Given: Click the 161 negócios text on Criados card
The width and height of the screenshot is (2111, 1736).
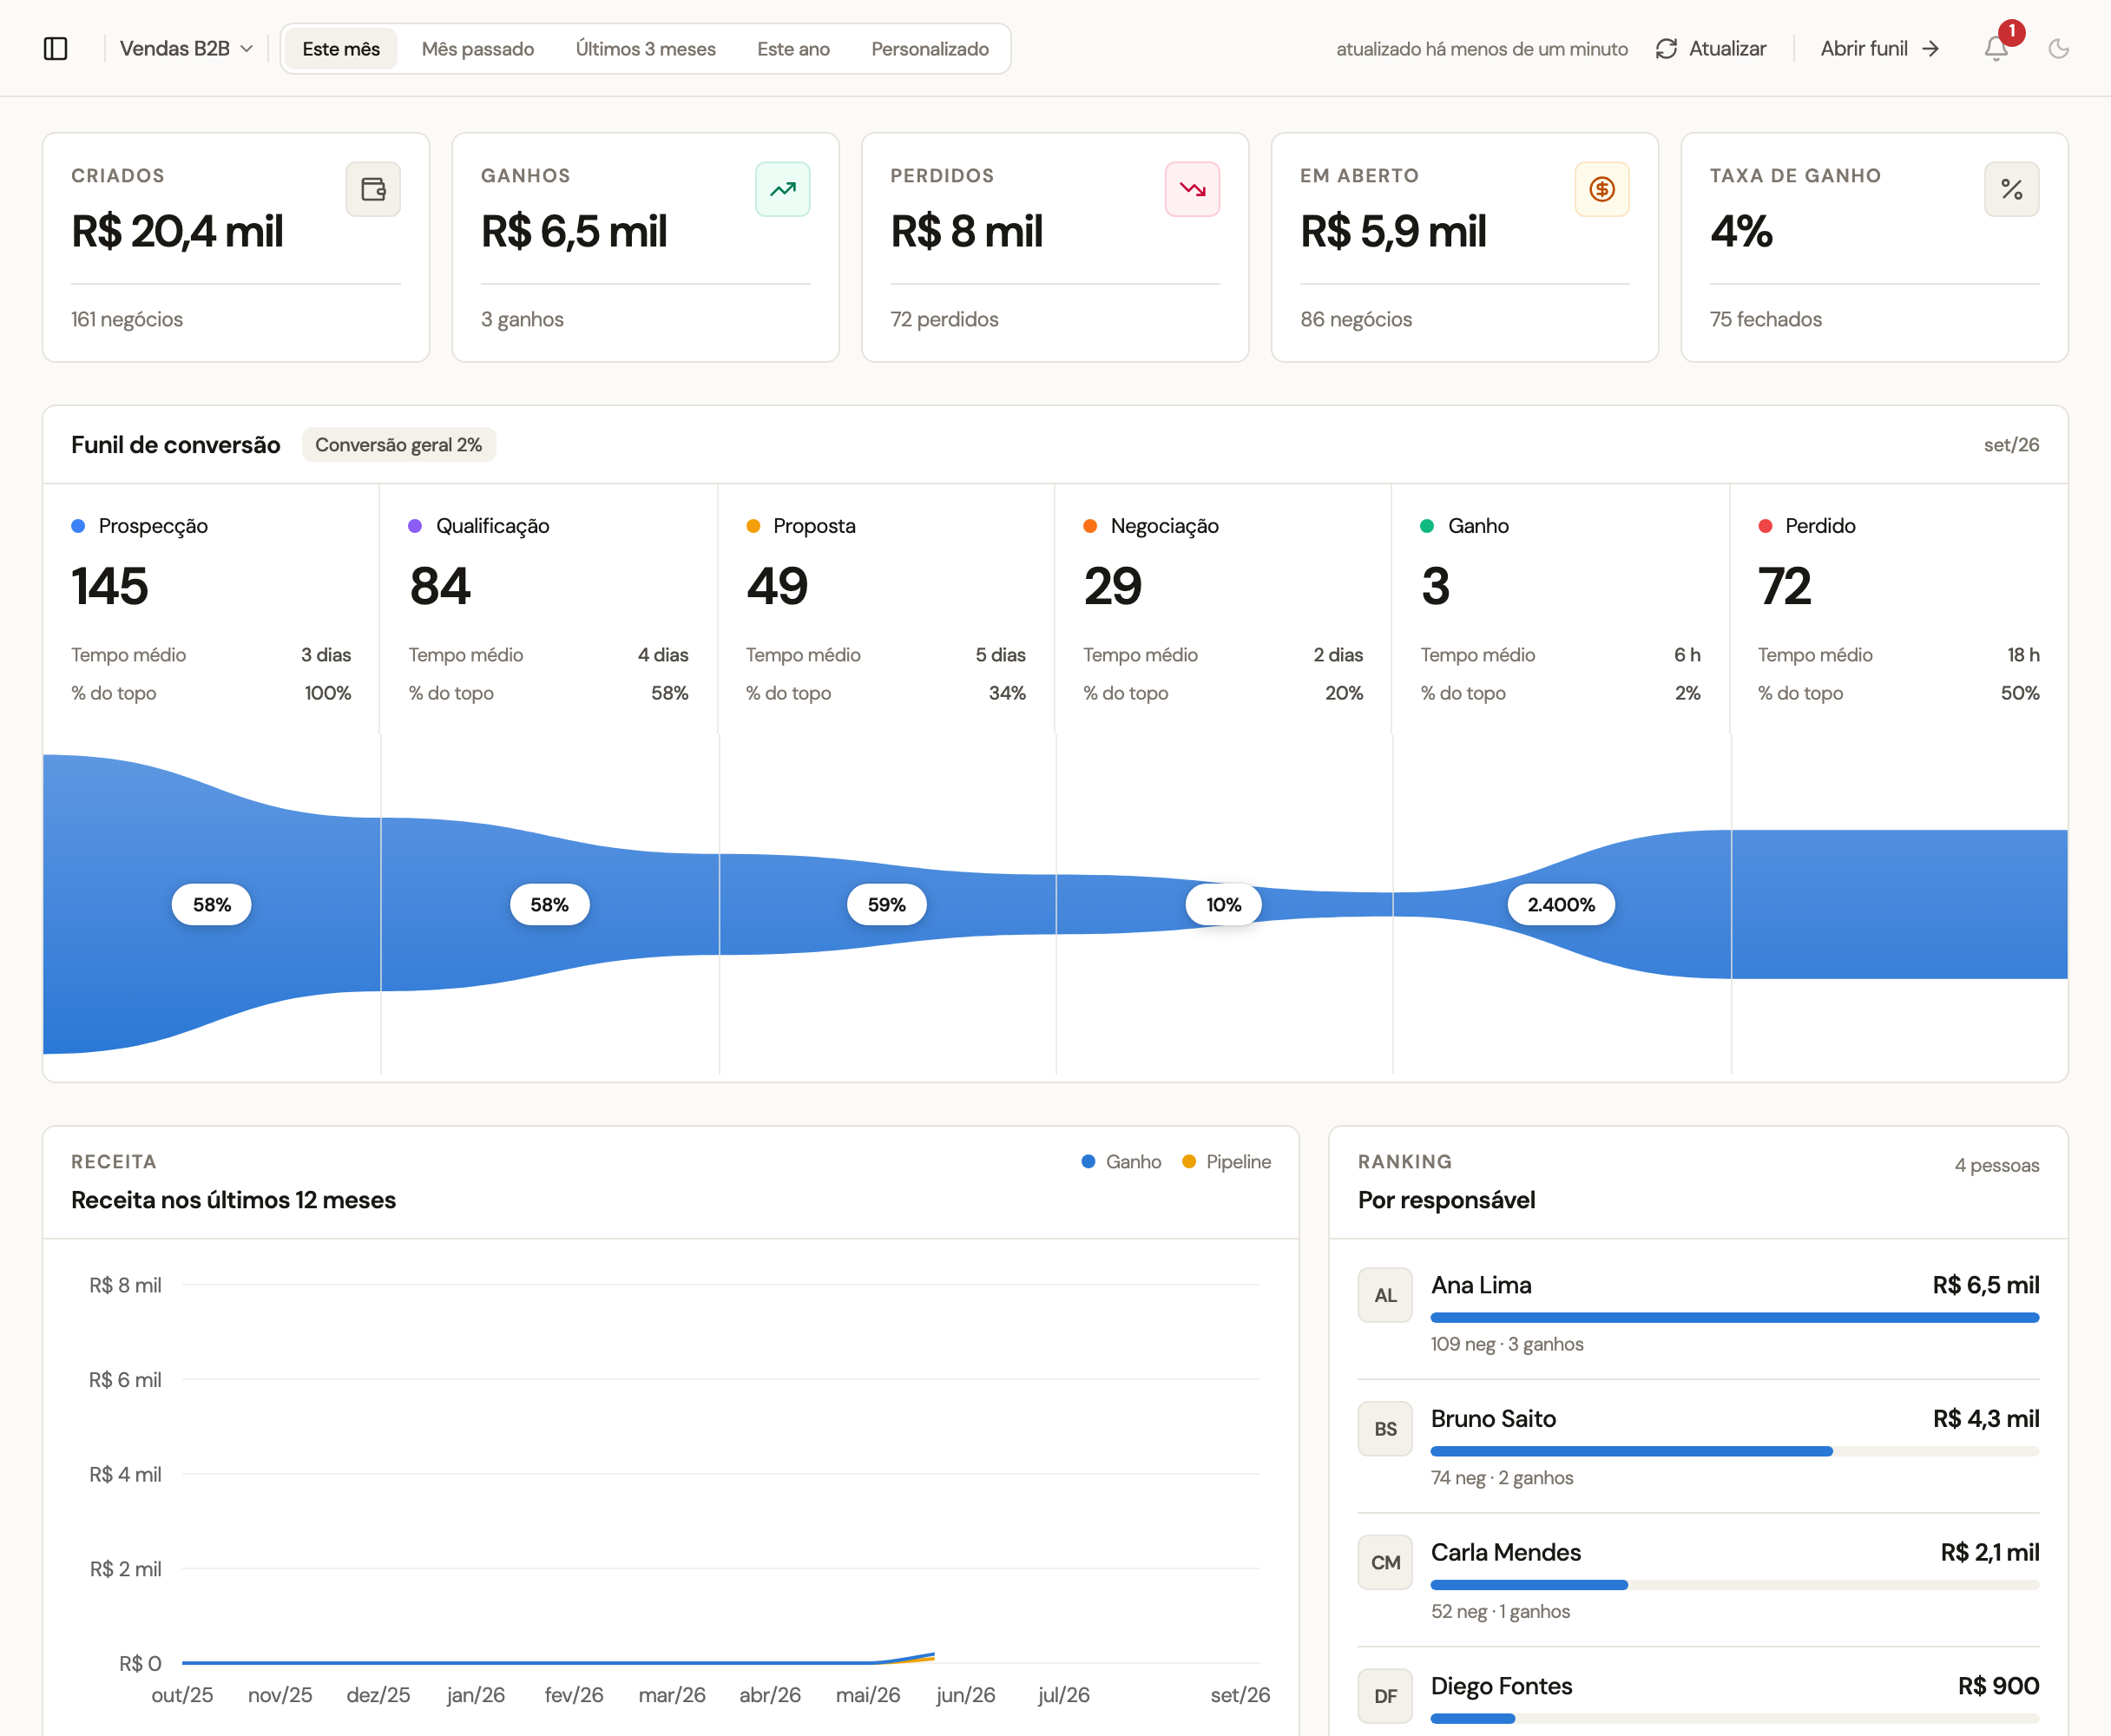Looking at the screenshot, I should pos(127,320).
